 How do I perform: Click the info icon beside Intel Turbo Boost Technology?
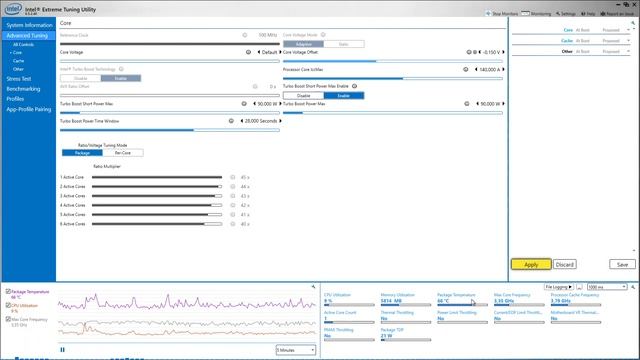pyautogui.click(x=121, y=69)
